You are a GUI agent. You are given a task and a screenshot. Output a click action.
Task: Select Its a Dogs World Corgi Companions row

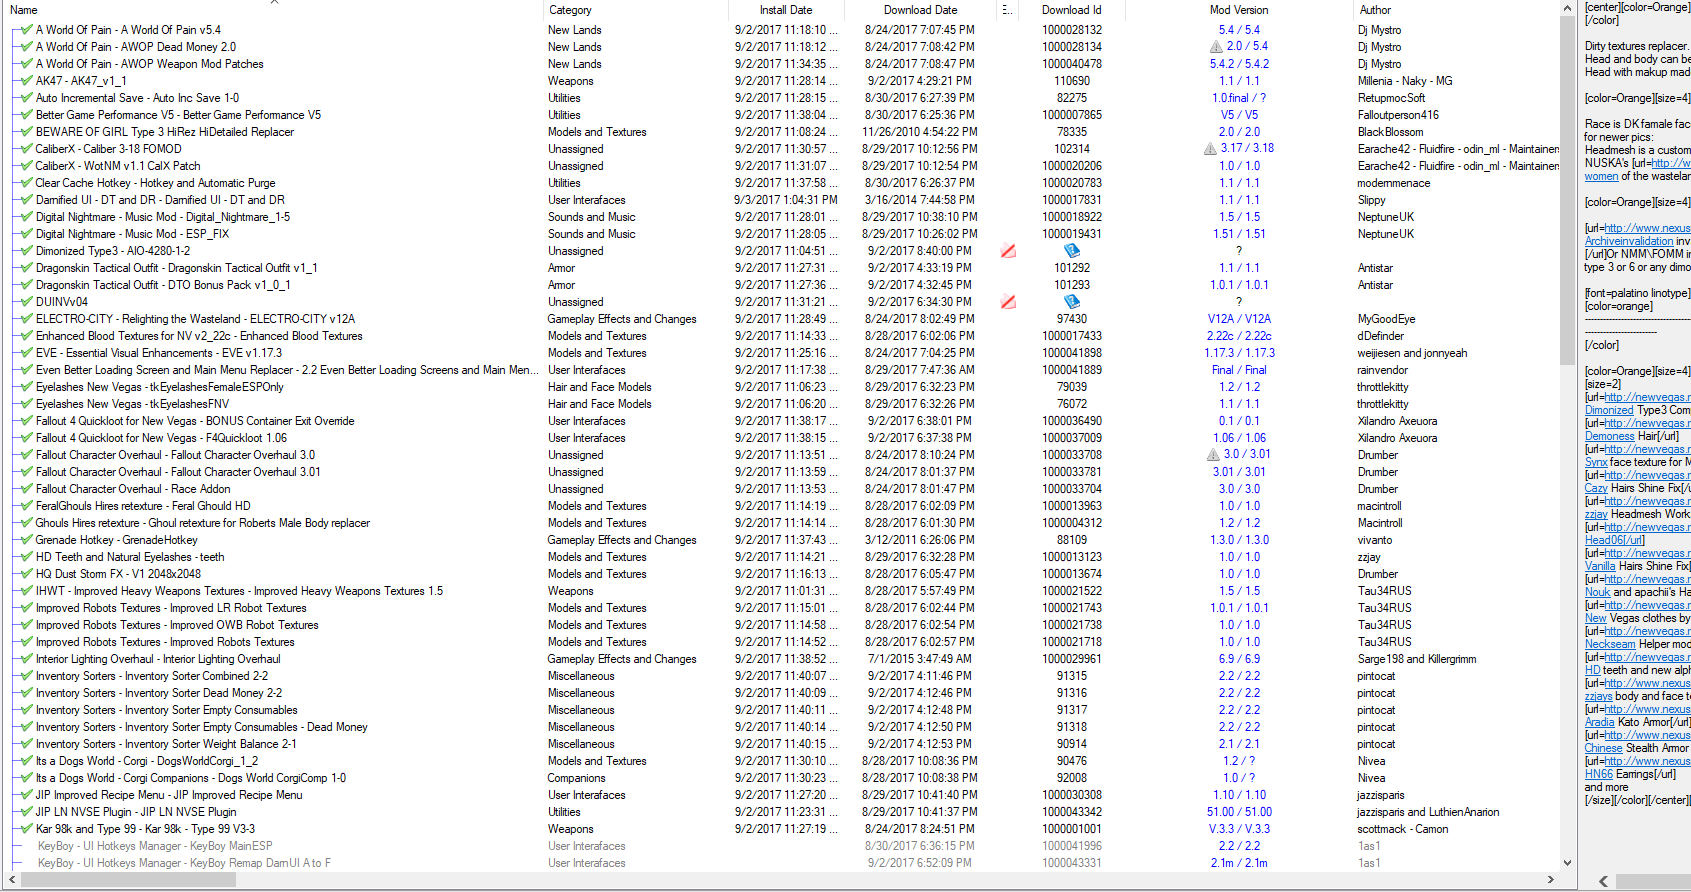191,778
